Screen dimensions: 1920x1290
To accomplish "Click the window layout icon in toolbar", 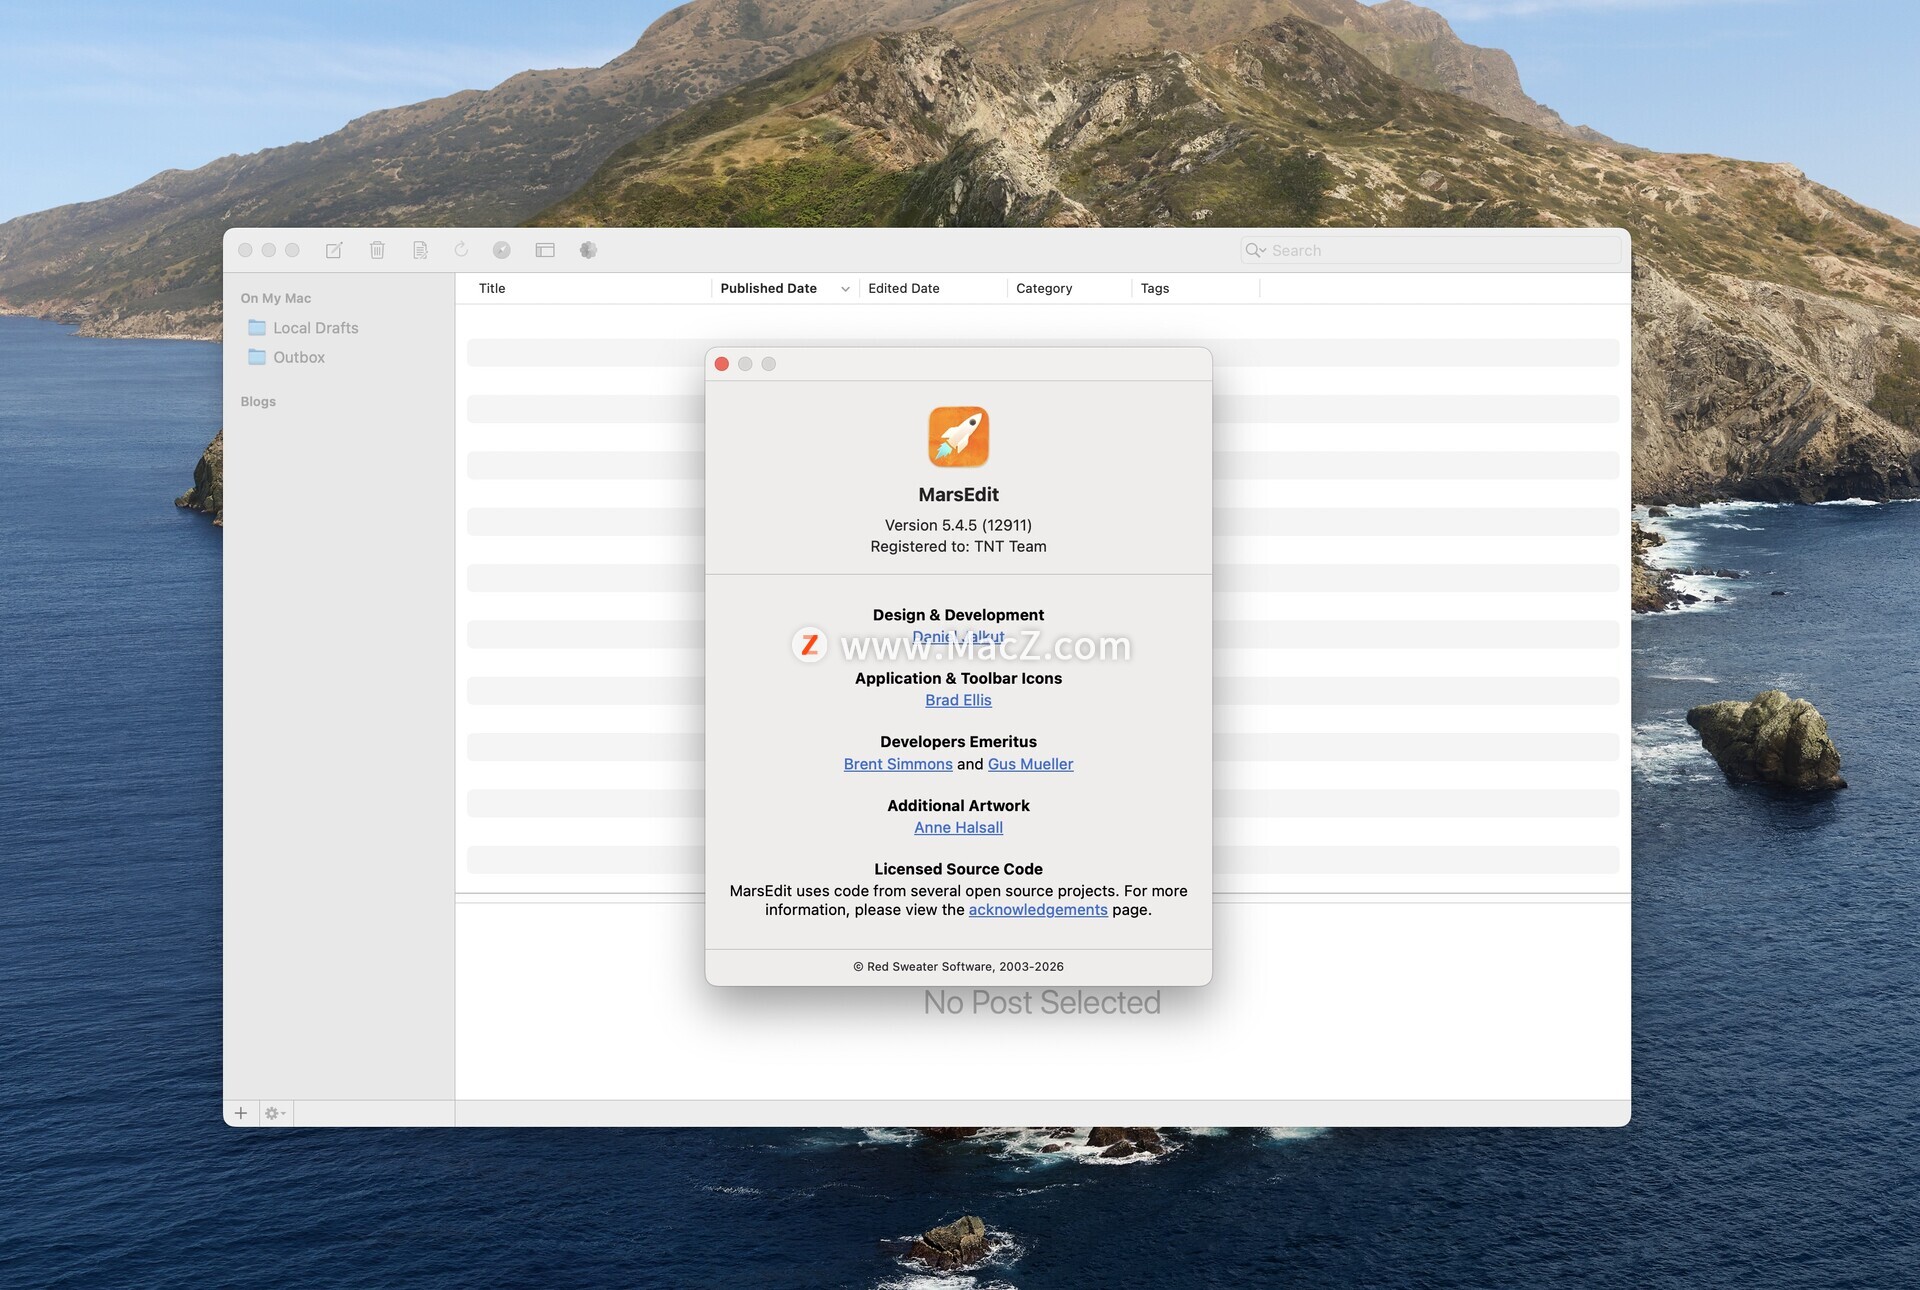I will [545, 250].
